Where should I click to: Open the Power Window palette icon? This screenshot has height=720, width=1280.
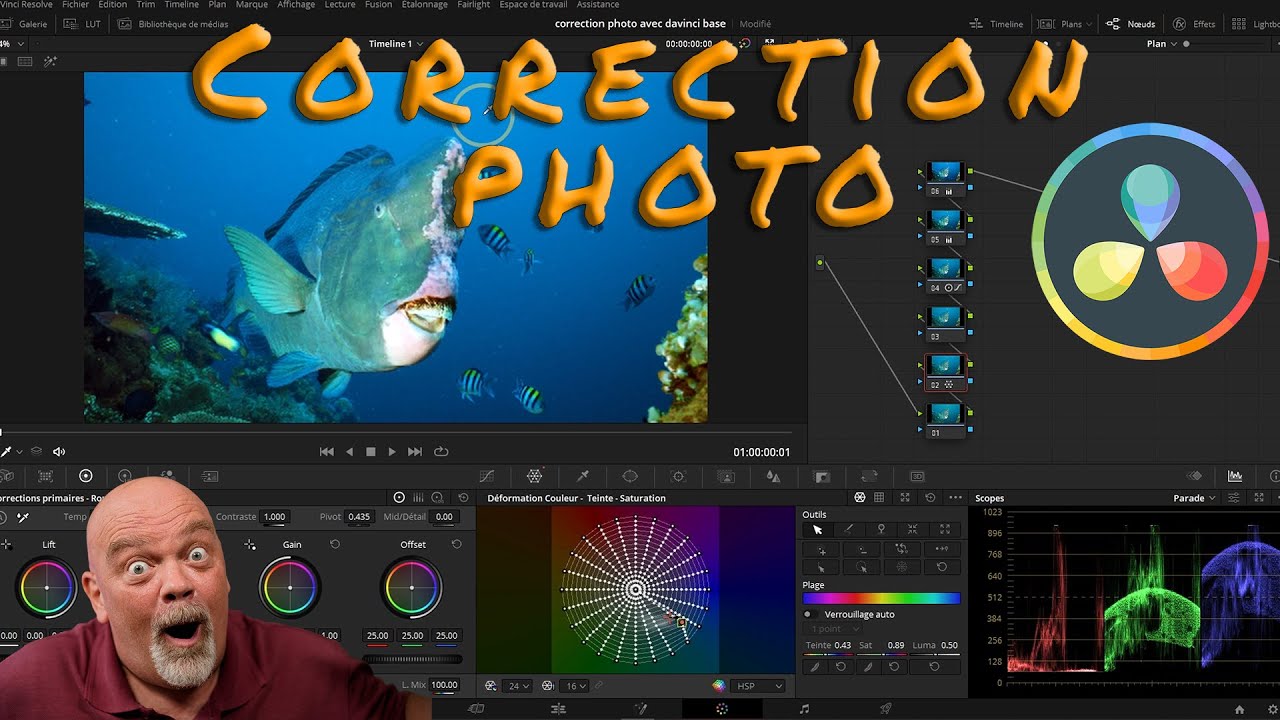pos(630,476)
